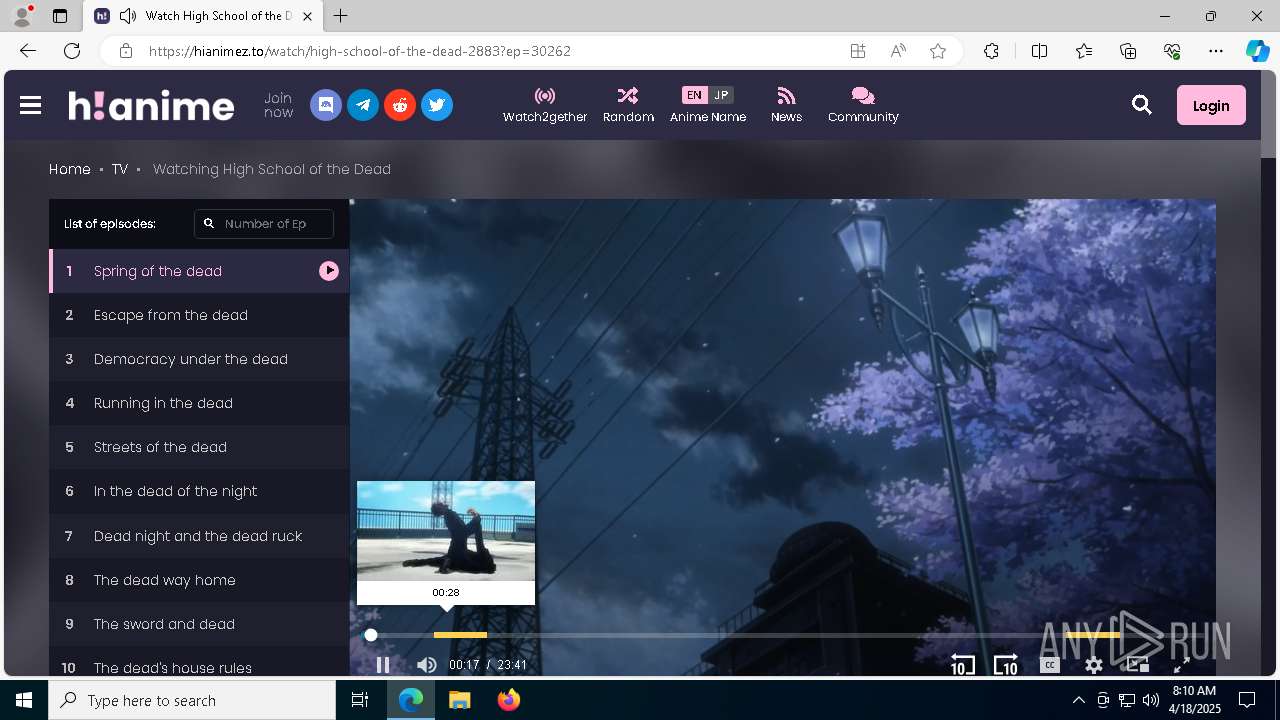This screenshot has width=1280, height=720.
Task: Open Windows Start menu
Action: [x=24, y=700]
